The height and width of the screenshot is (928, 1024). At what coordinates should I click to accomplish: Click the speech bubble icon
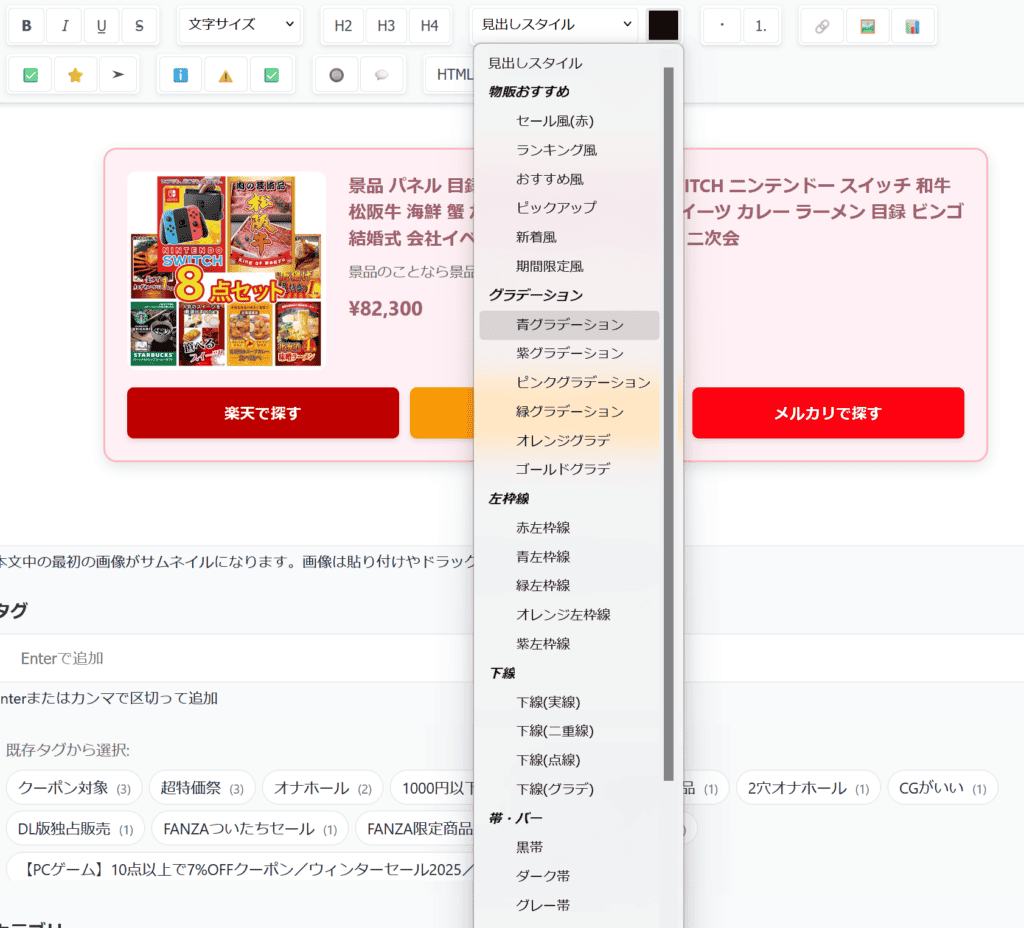click(381, 75)
